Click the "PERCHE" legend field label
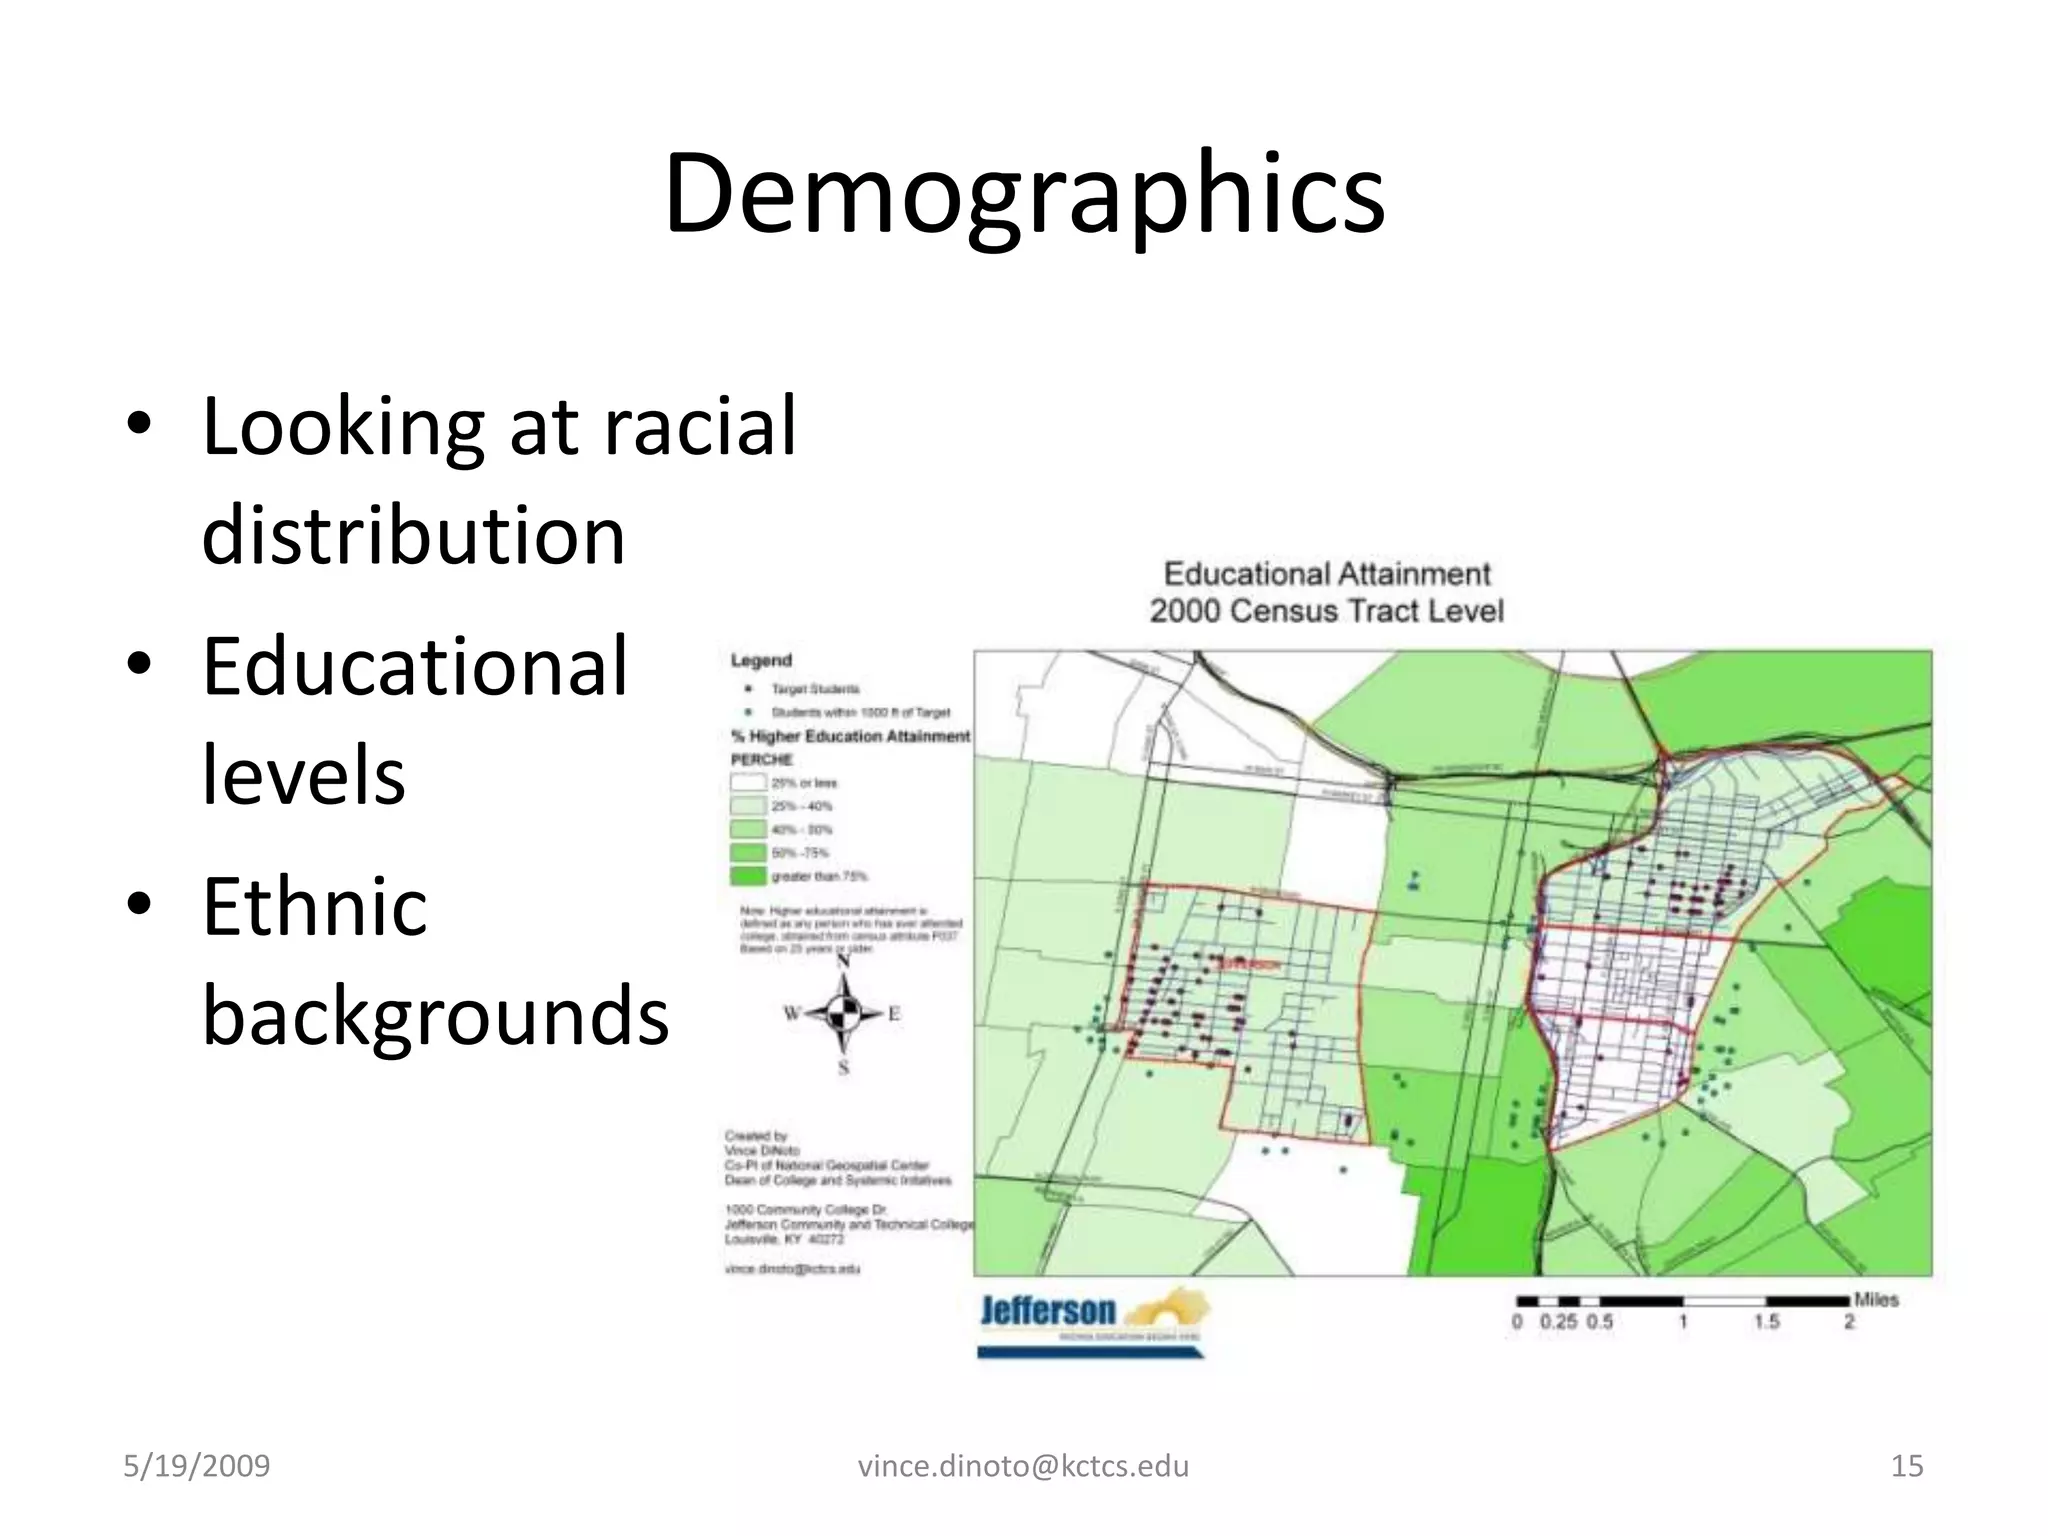The image size is (2048, 1536). [x=761, y=760]
